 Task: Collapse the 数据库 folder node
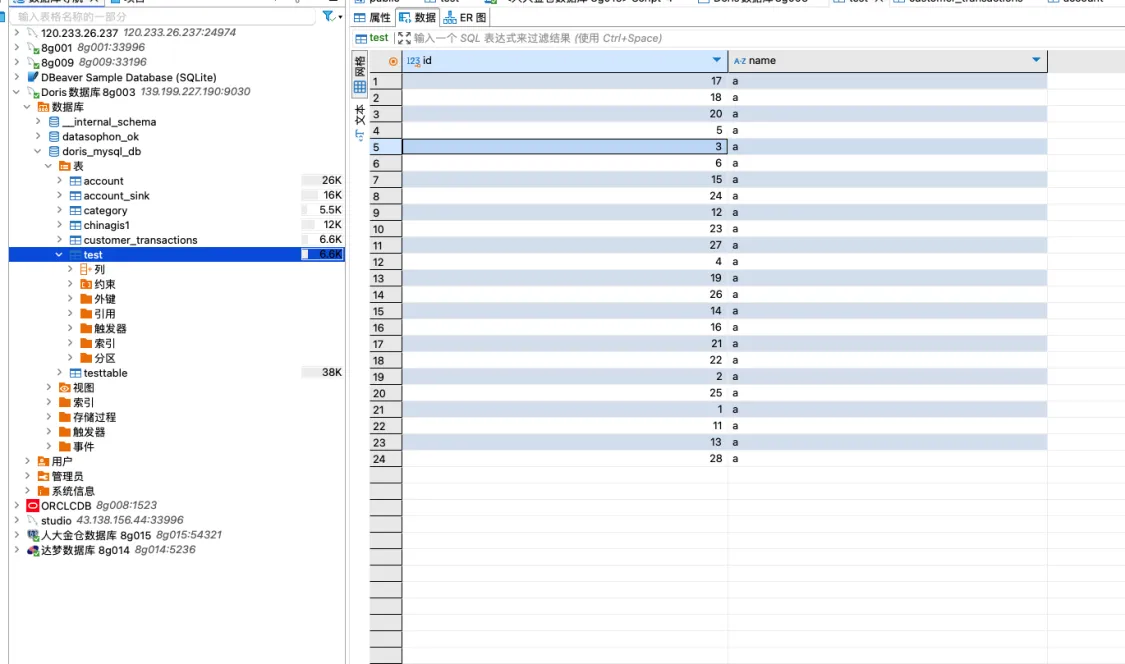[27, 107]
